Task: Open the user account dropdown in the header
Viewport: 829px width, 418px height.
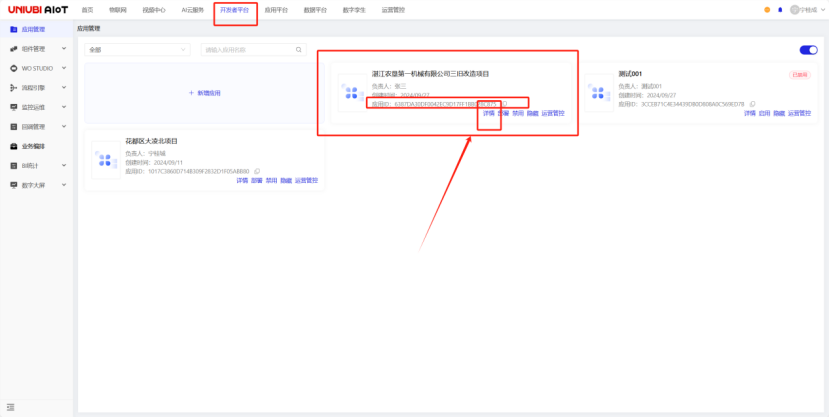Action: click(x=805, y=9)
